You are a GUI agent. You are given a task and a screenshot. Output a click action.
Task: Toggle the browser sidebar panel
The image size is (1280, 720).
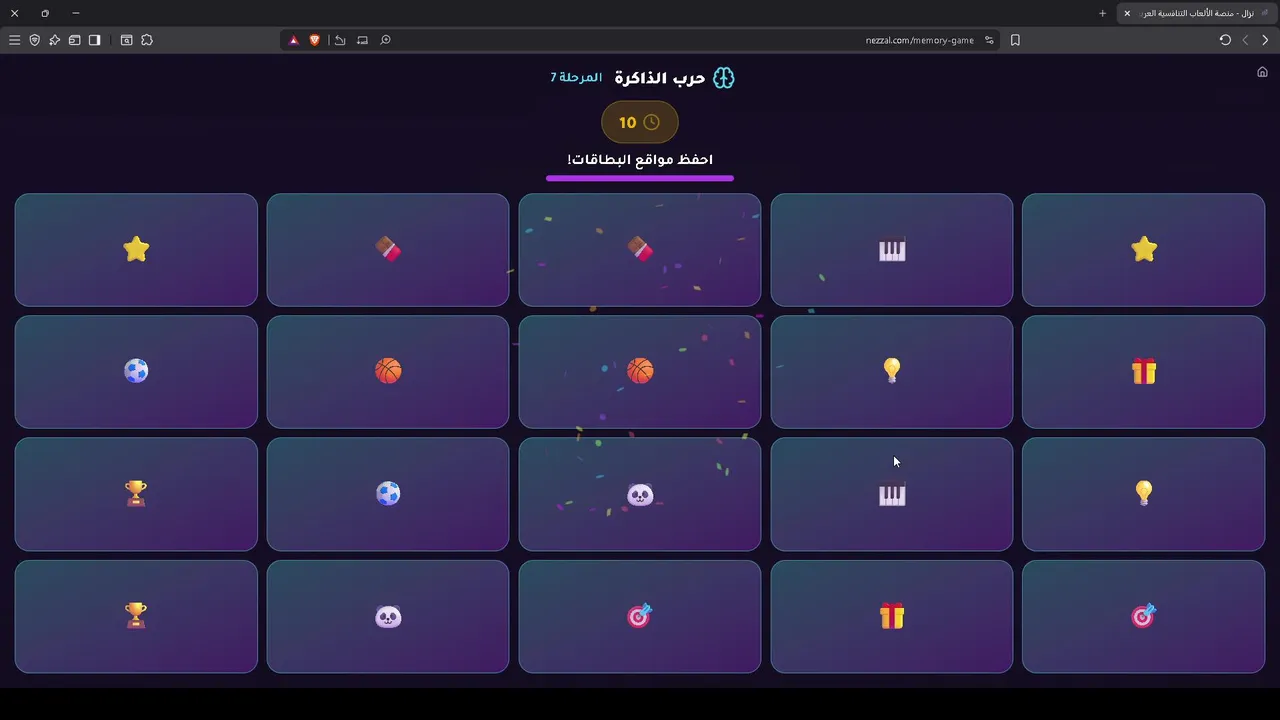(94, 40)
